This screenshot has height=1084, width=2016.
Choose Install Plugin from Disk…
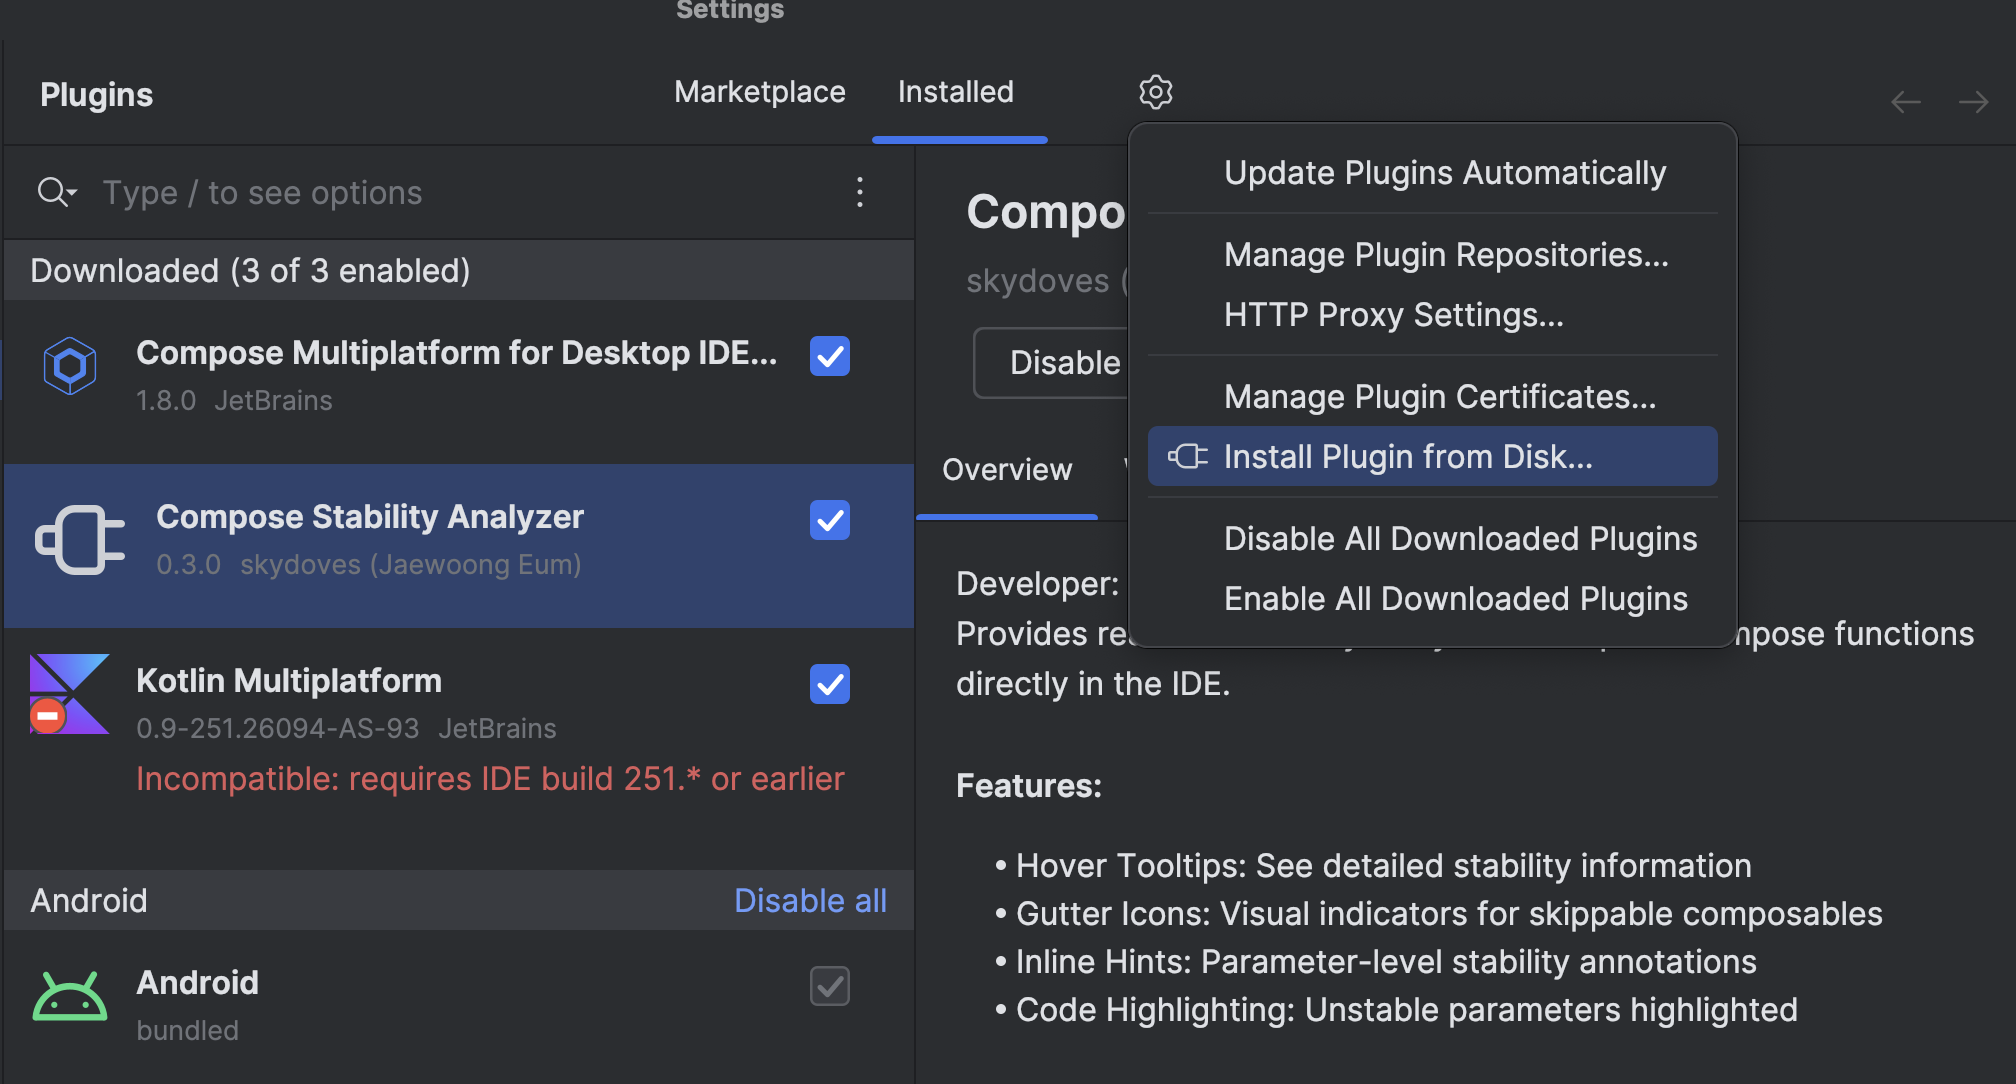tap(1407, 457)
